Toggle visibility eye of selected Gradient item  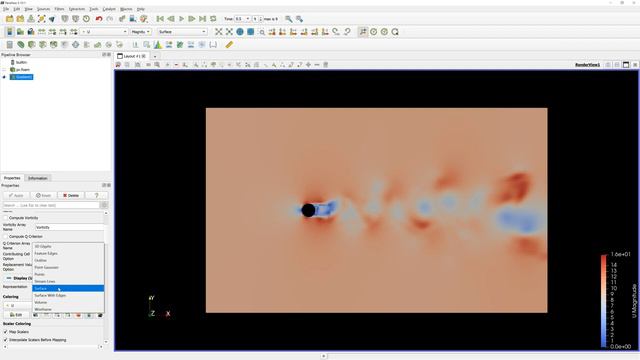[4, 77]
